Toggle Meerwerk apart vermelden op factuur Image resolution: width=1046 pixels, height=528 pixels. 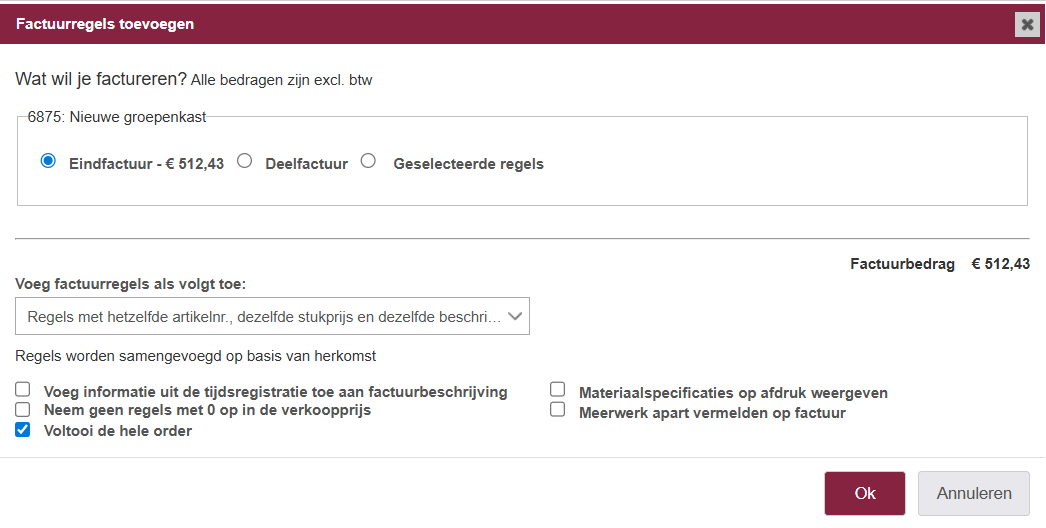[558, 410]
